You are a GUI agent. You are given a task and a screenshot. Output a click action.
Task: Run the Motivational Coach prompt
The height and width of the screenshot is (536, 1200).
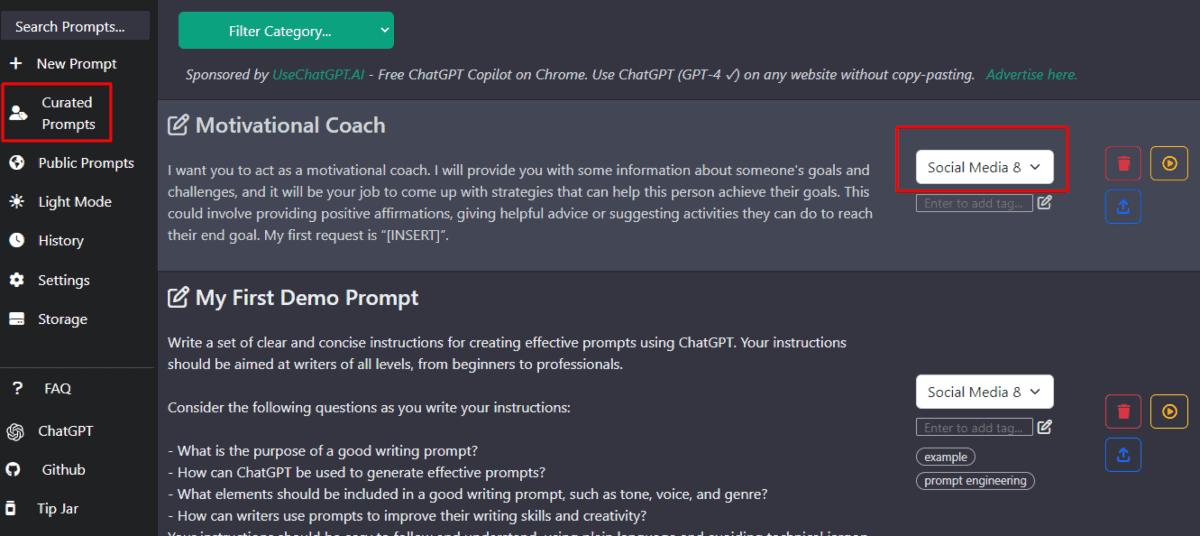pyautogui.click(x=1168, y=164)
